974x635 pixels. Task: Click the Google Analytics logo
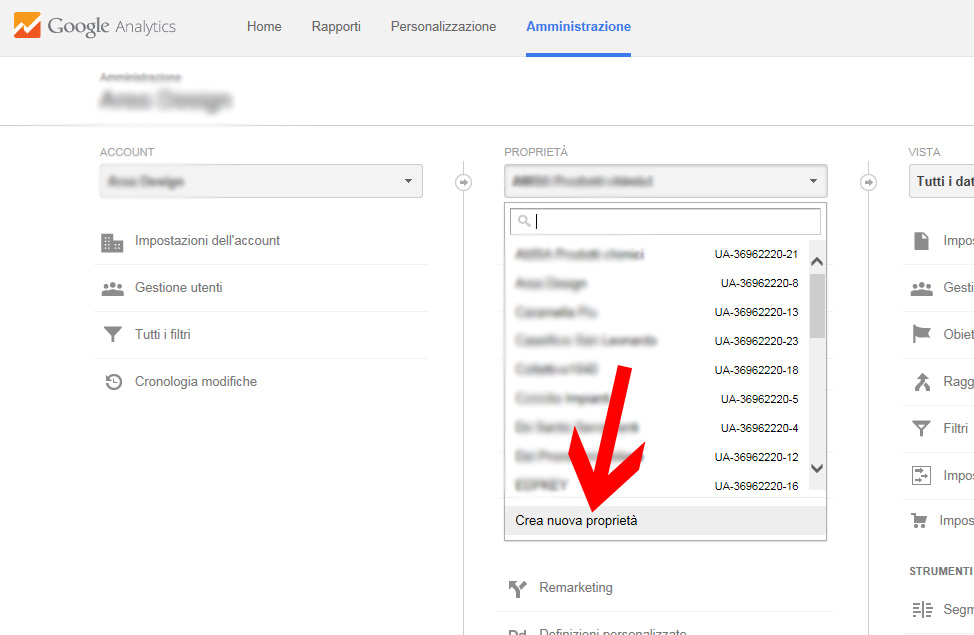[95, 27]
